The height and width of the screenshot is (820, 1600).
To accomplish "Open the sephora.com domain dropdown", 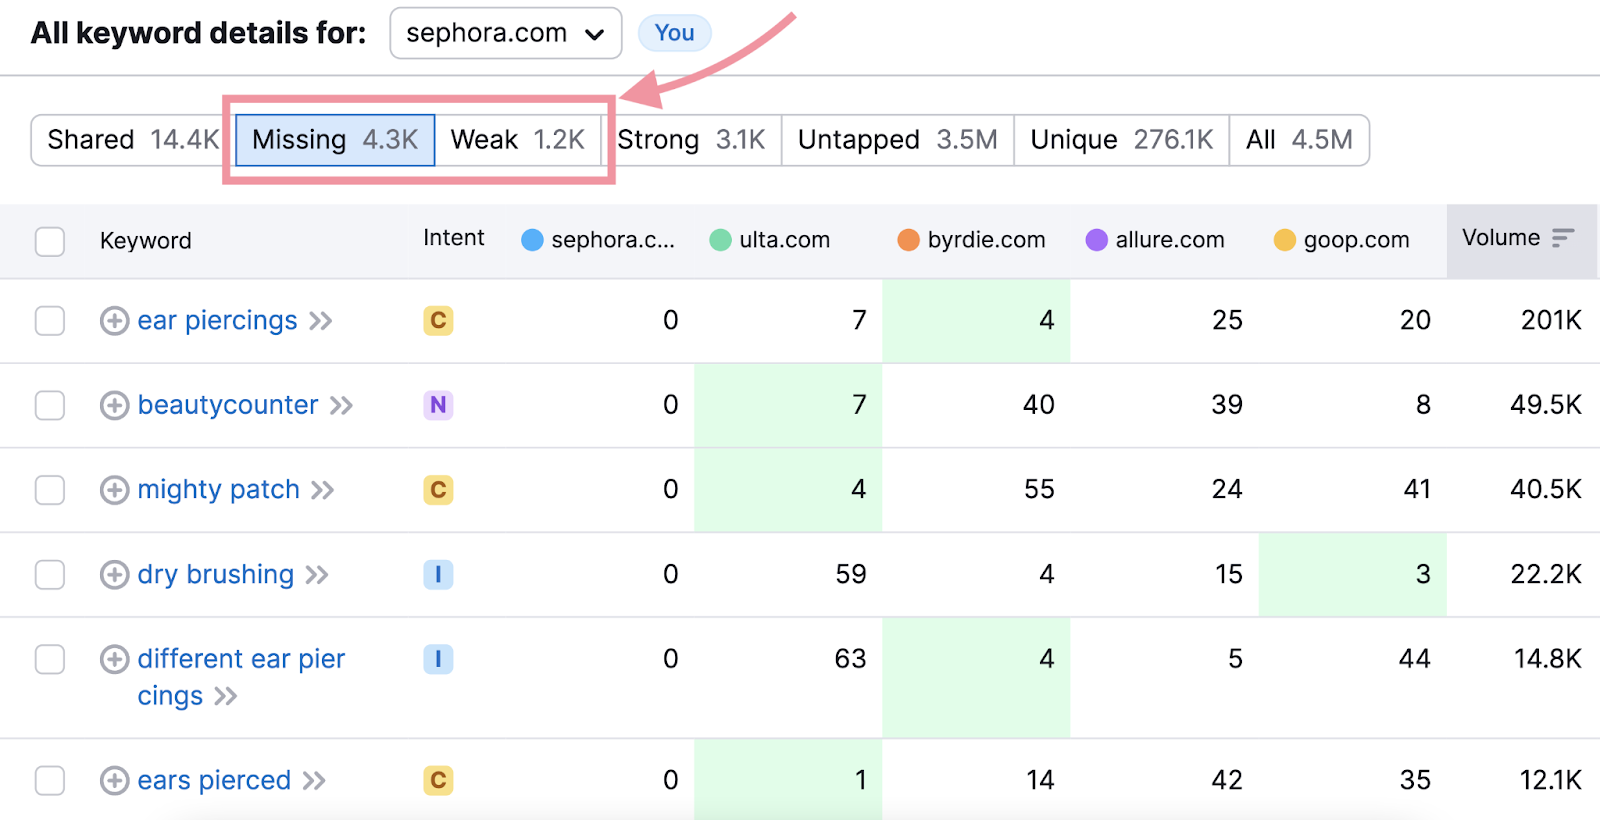I will point(505,33).
